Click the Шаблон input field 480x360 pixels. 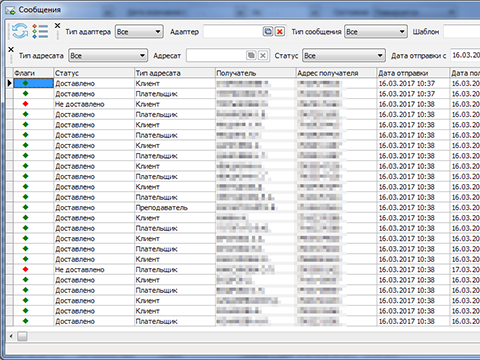[462, 32]
